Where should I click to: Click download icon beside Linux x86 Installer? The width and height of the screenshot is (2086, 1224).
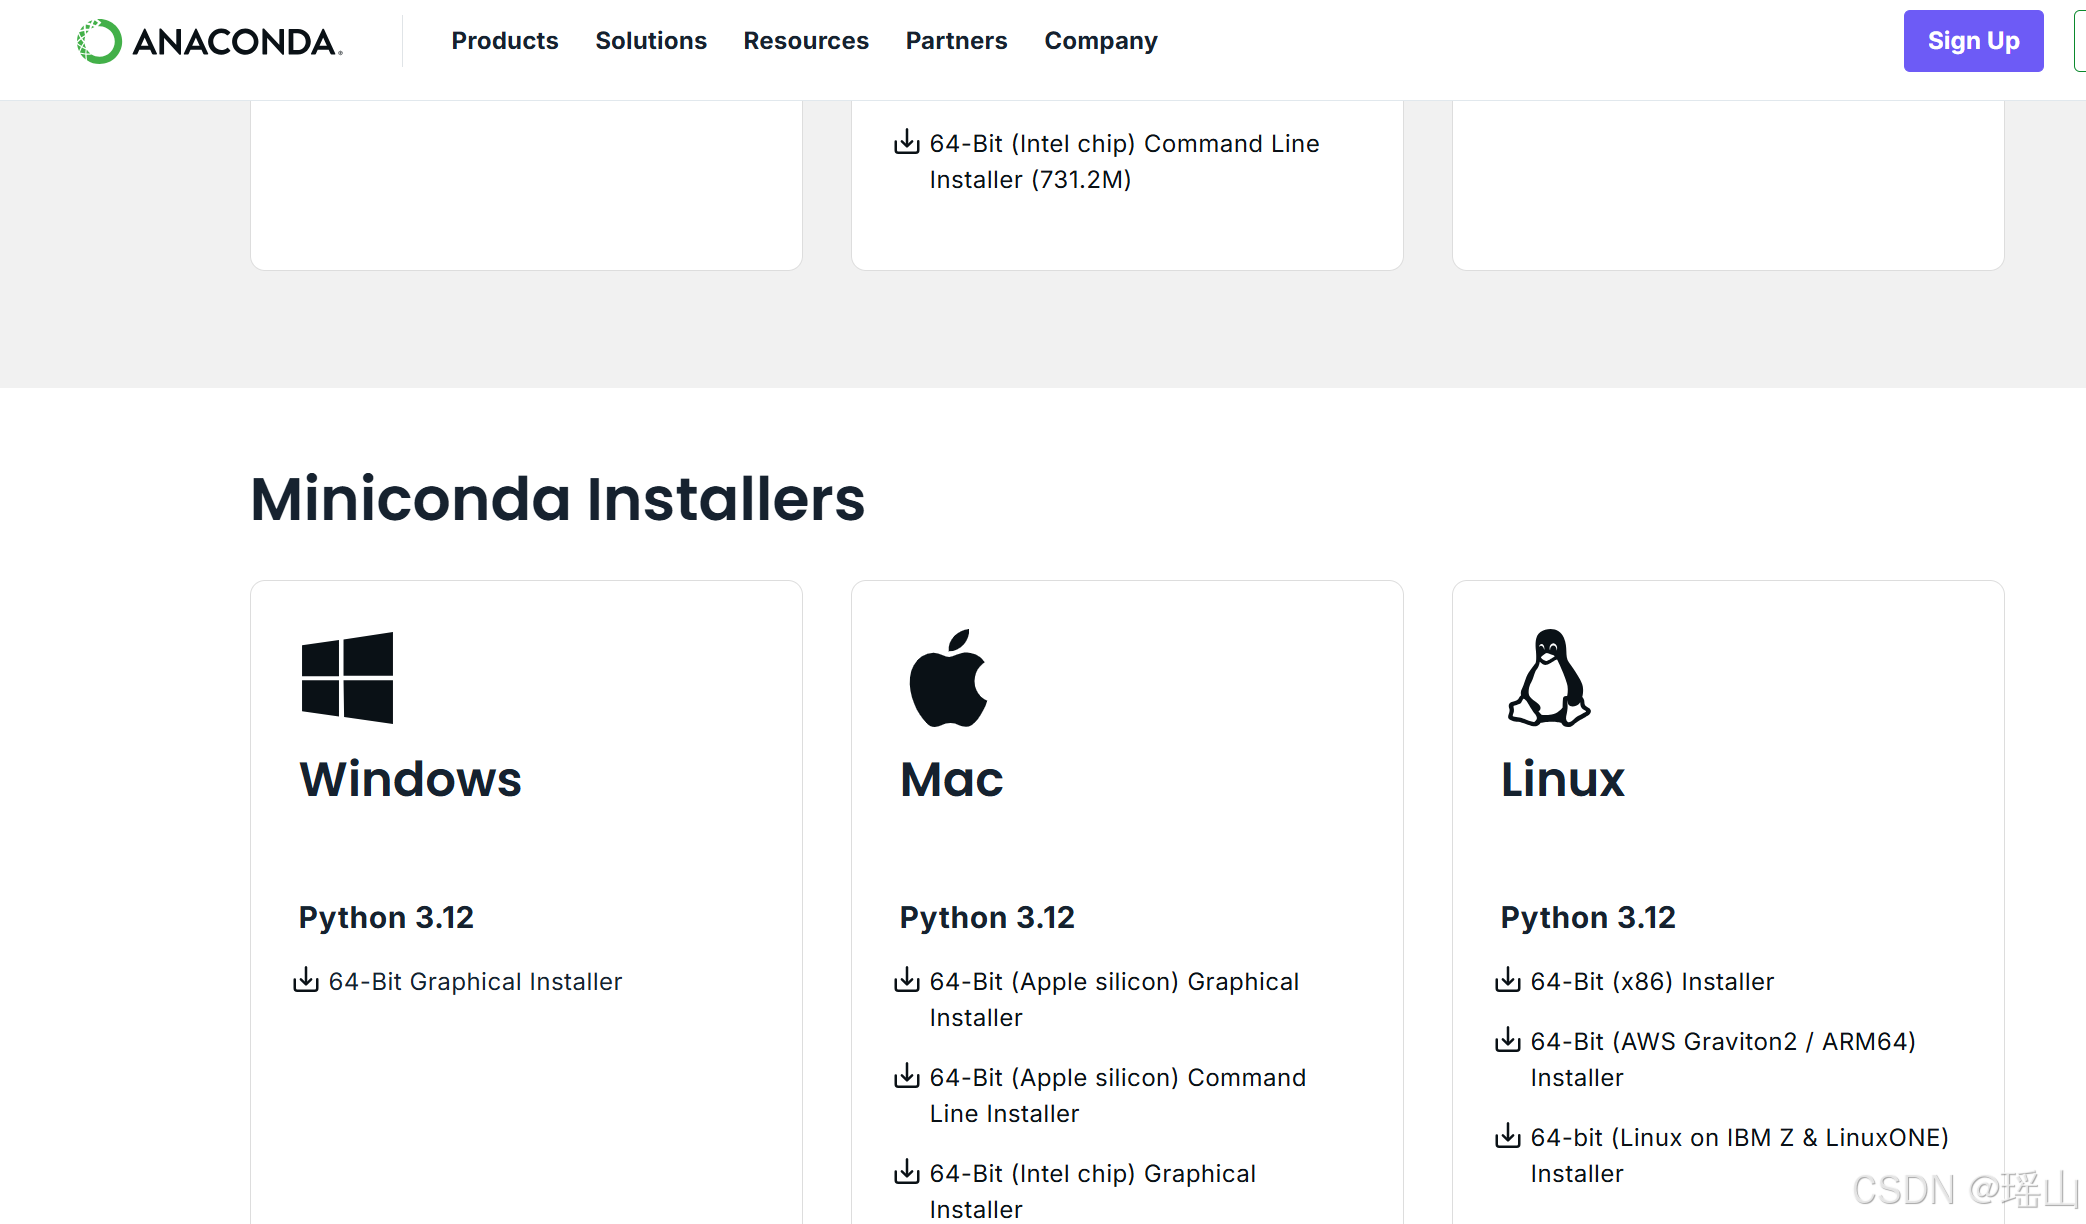pyautogui.click(x=1507, y=980)
